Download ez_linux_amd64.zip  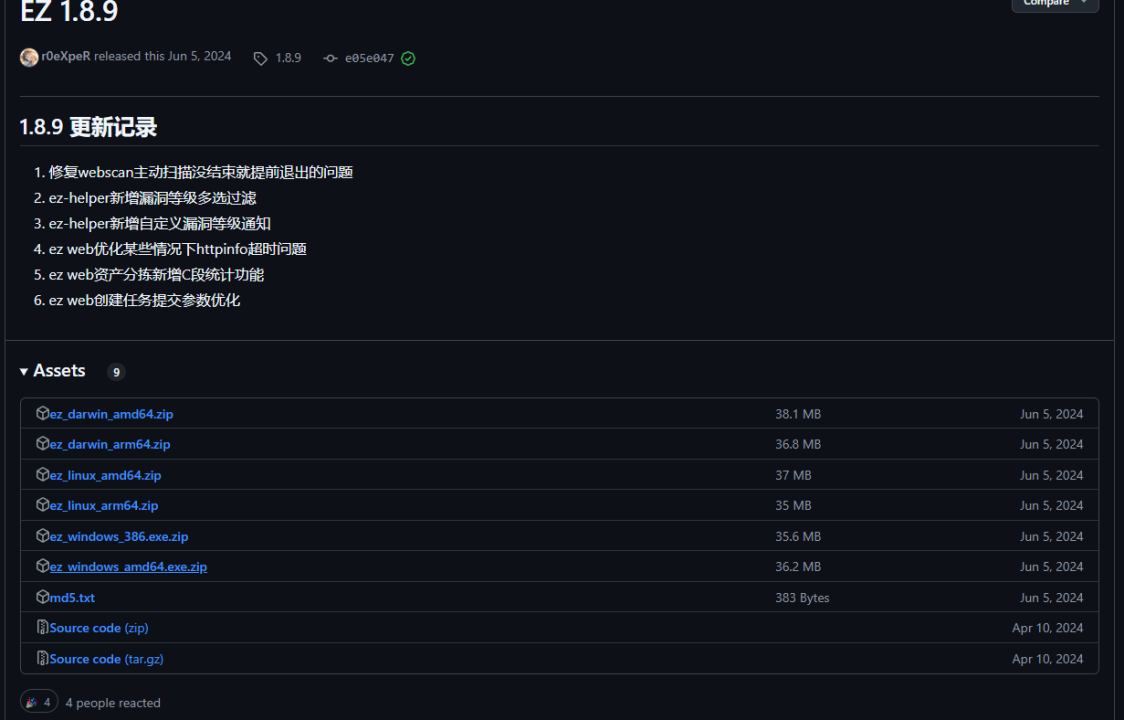tap(105, 475)
